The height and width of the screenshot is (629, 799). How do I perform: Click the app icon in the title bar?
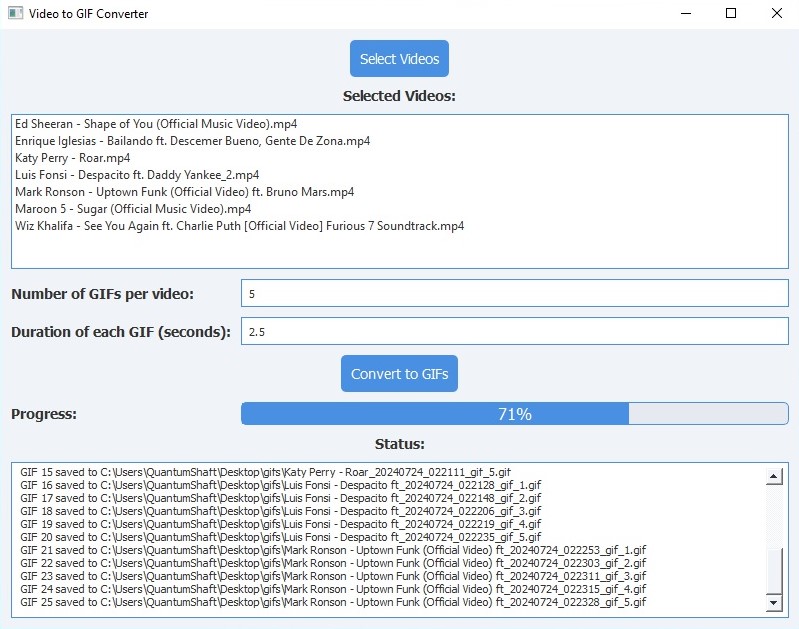pyautogui.click(x=15, y=13)
